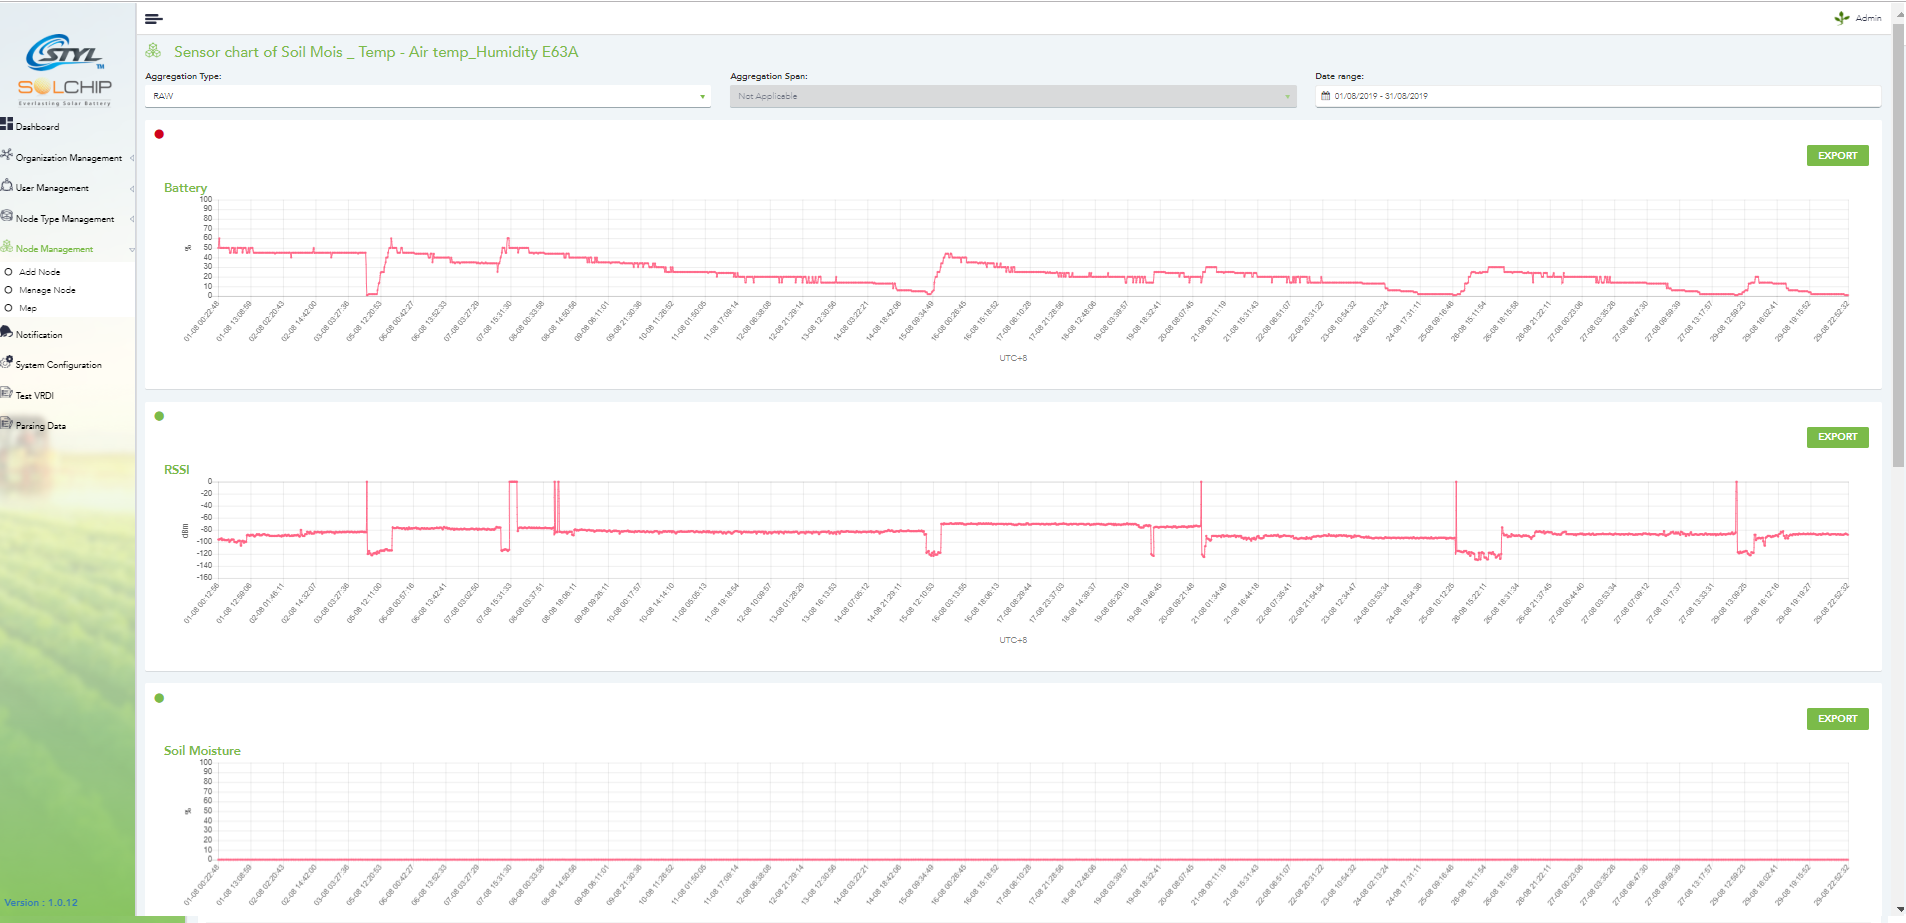Click the red Battery status indicator dot
This screenshot has height=923, width=1906.
click(x=159, y=134)
